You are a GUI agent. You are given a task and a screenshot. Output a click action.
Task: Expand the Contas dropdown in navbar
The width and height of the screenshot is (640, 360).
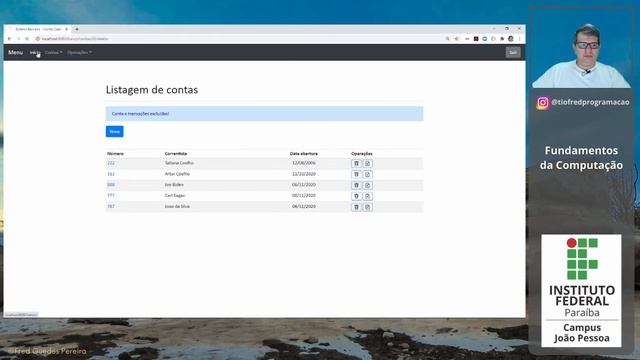tap(53, 53)
